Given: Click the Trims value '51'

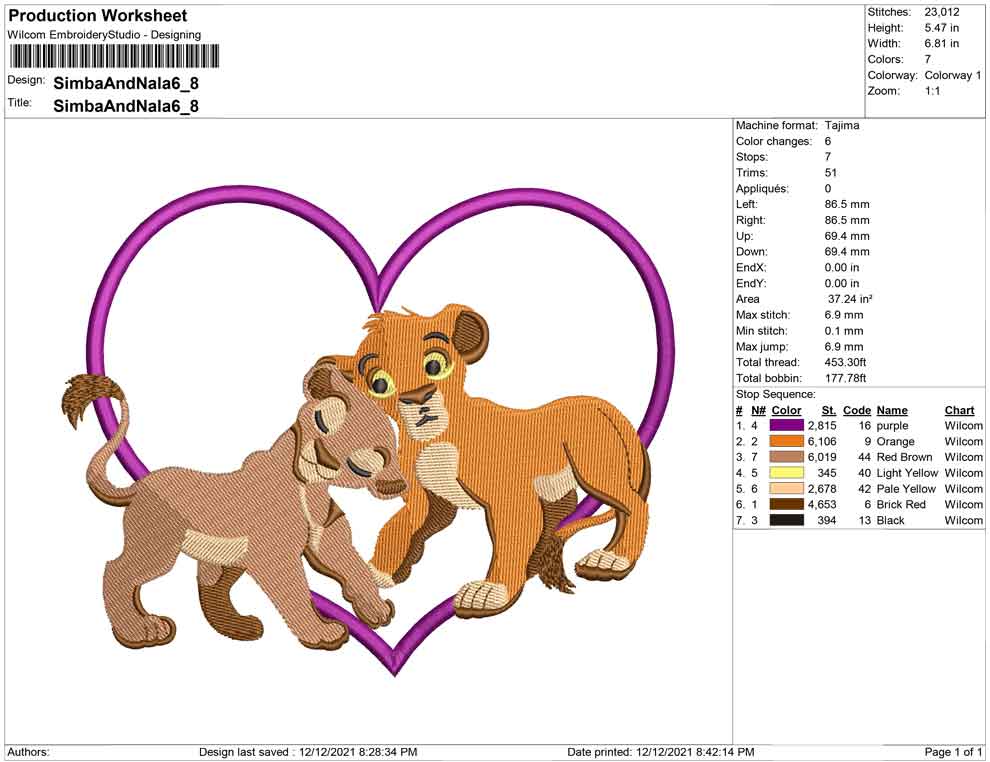Looking at the screenshot, I should point(831,172).
